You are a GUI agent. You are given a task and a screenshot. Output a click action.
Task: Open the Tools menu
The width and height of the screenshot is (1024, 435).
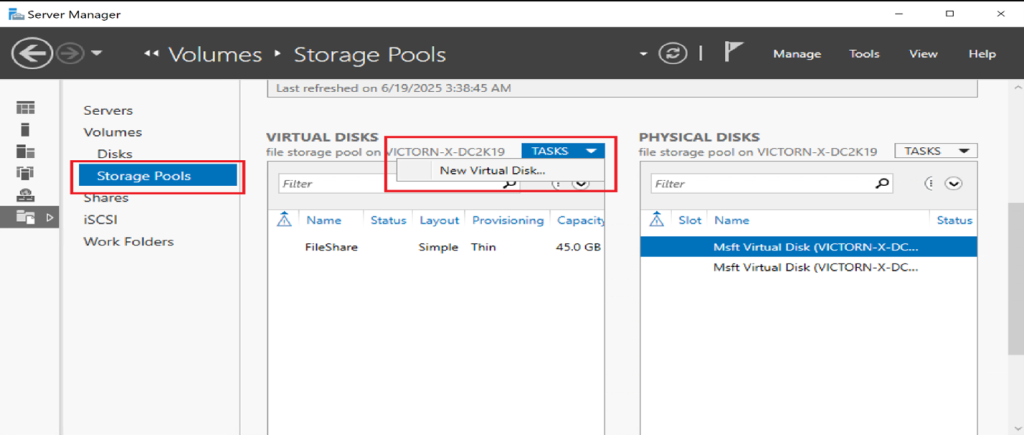pos(864,54)
